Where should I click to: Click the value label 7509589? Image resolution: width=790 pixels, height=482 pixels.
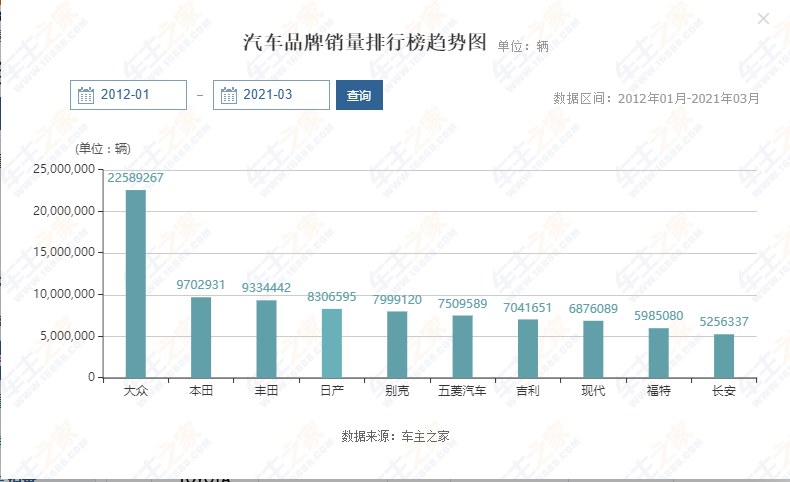click(x=463, y=304)
